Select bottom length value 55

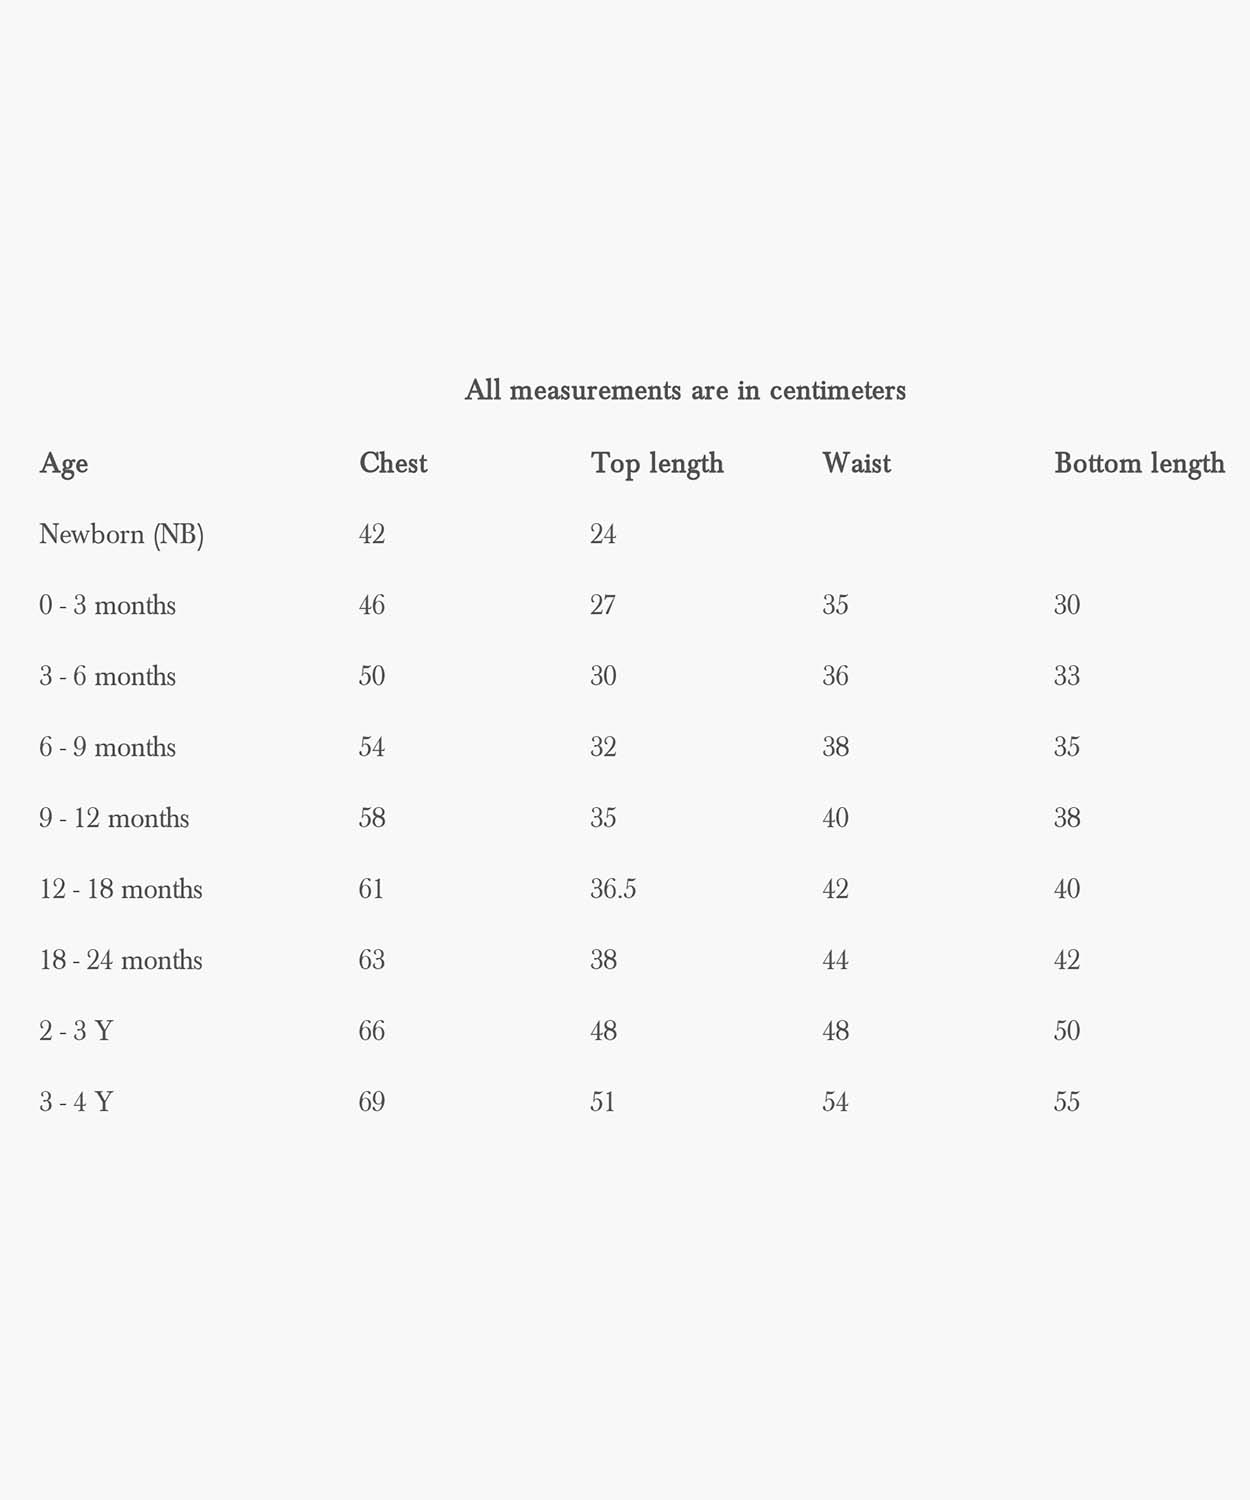click(x=1067, y=1102)
